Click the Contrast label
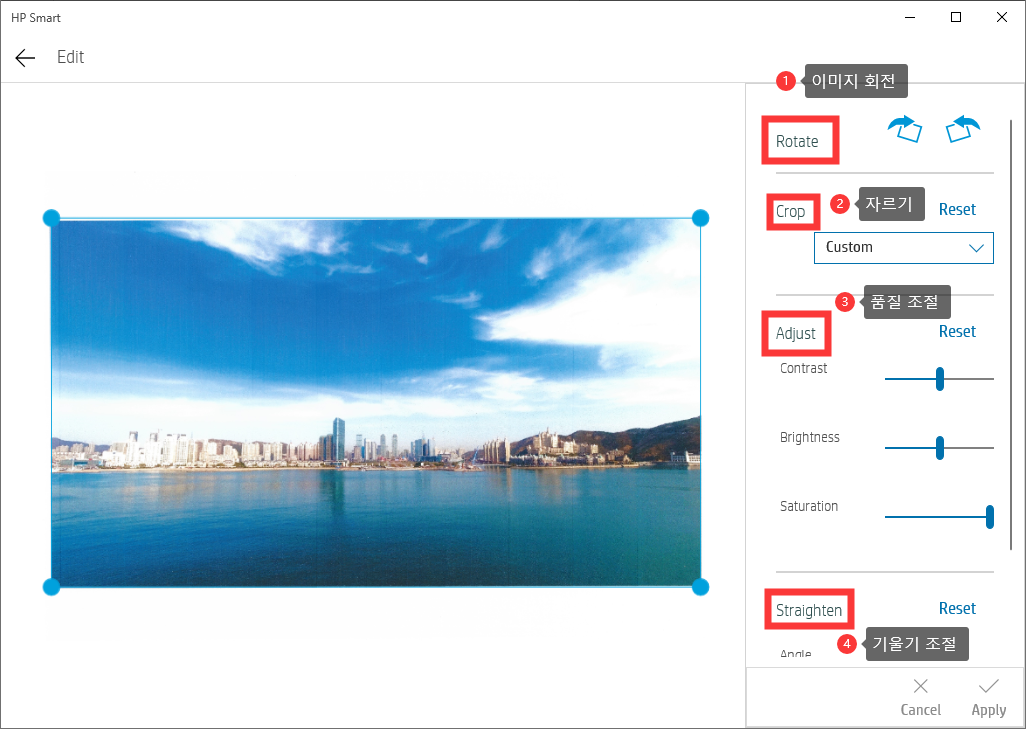 pos(804,368)
